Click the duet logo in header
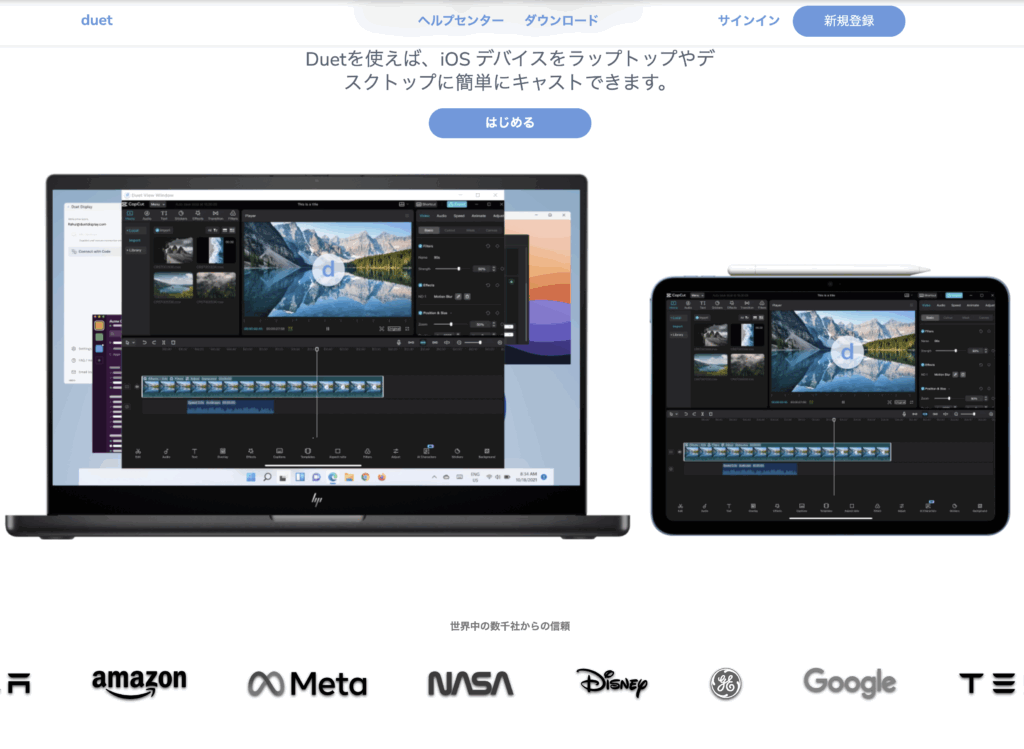The height and width of the screenshot is (749, 1024). point(97,21)
